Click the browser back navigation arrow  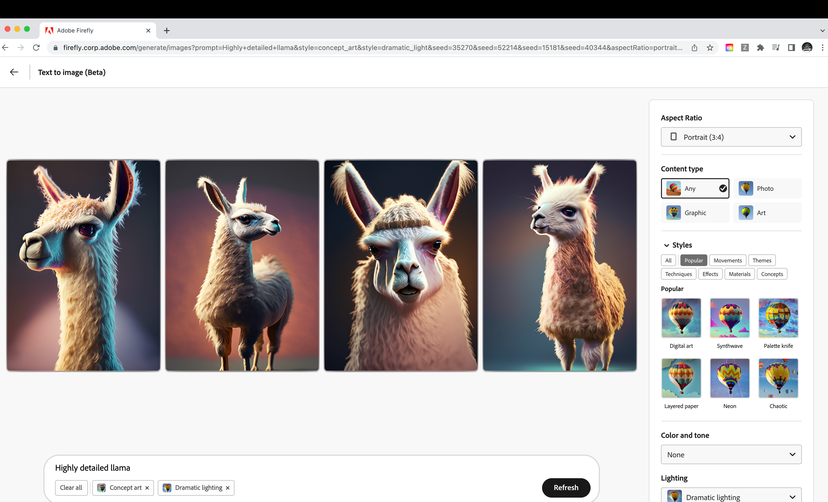(5, 48)
